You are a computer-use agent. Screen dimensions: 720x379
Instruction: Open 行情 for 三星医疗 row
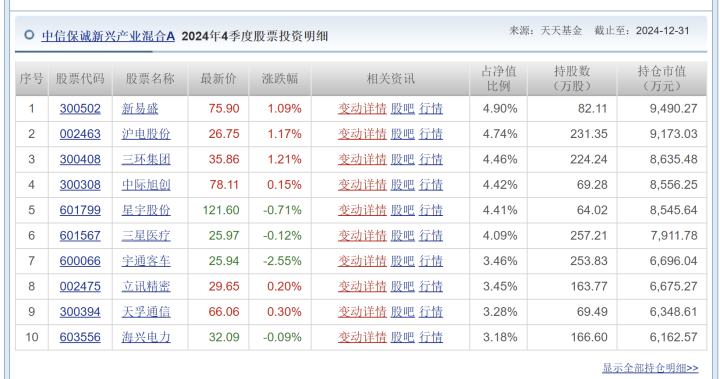point(431,236)
